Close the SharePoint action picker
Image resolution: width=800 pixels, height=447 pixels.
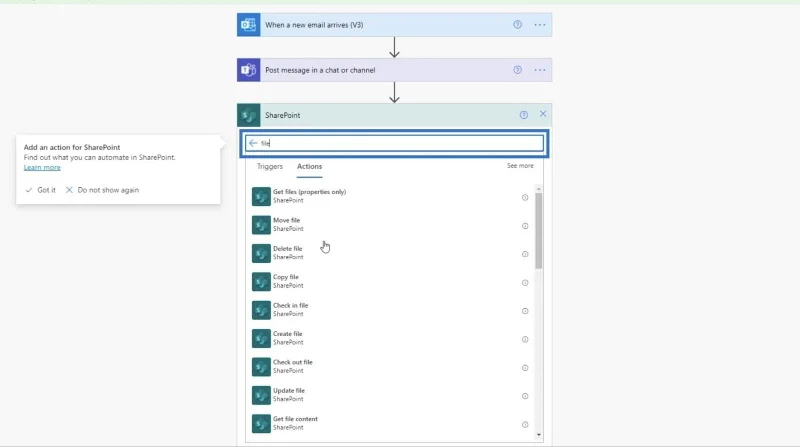point(543,114)
